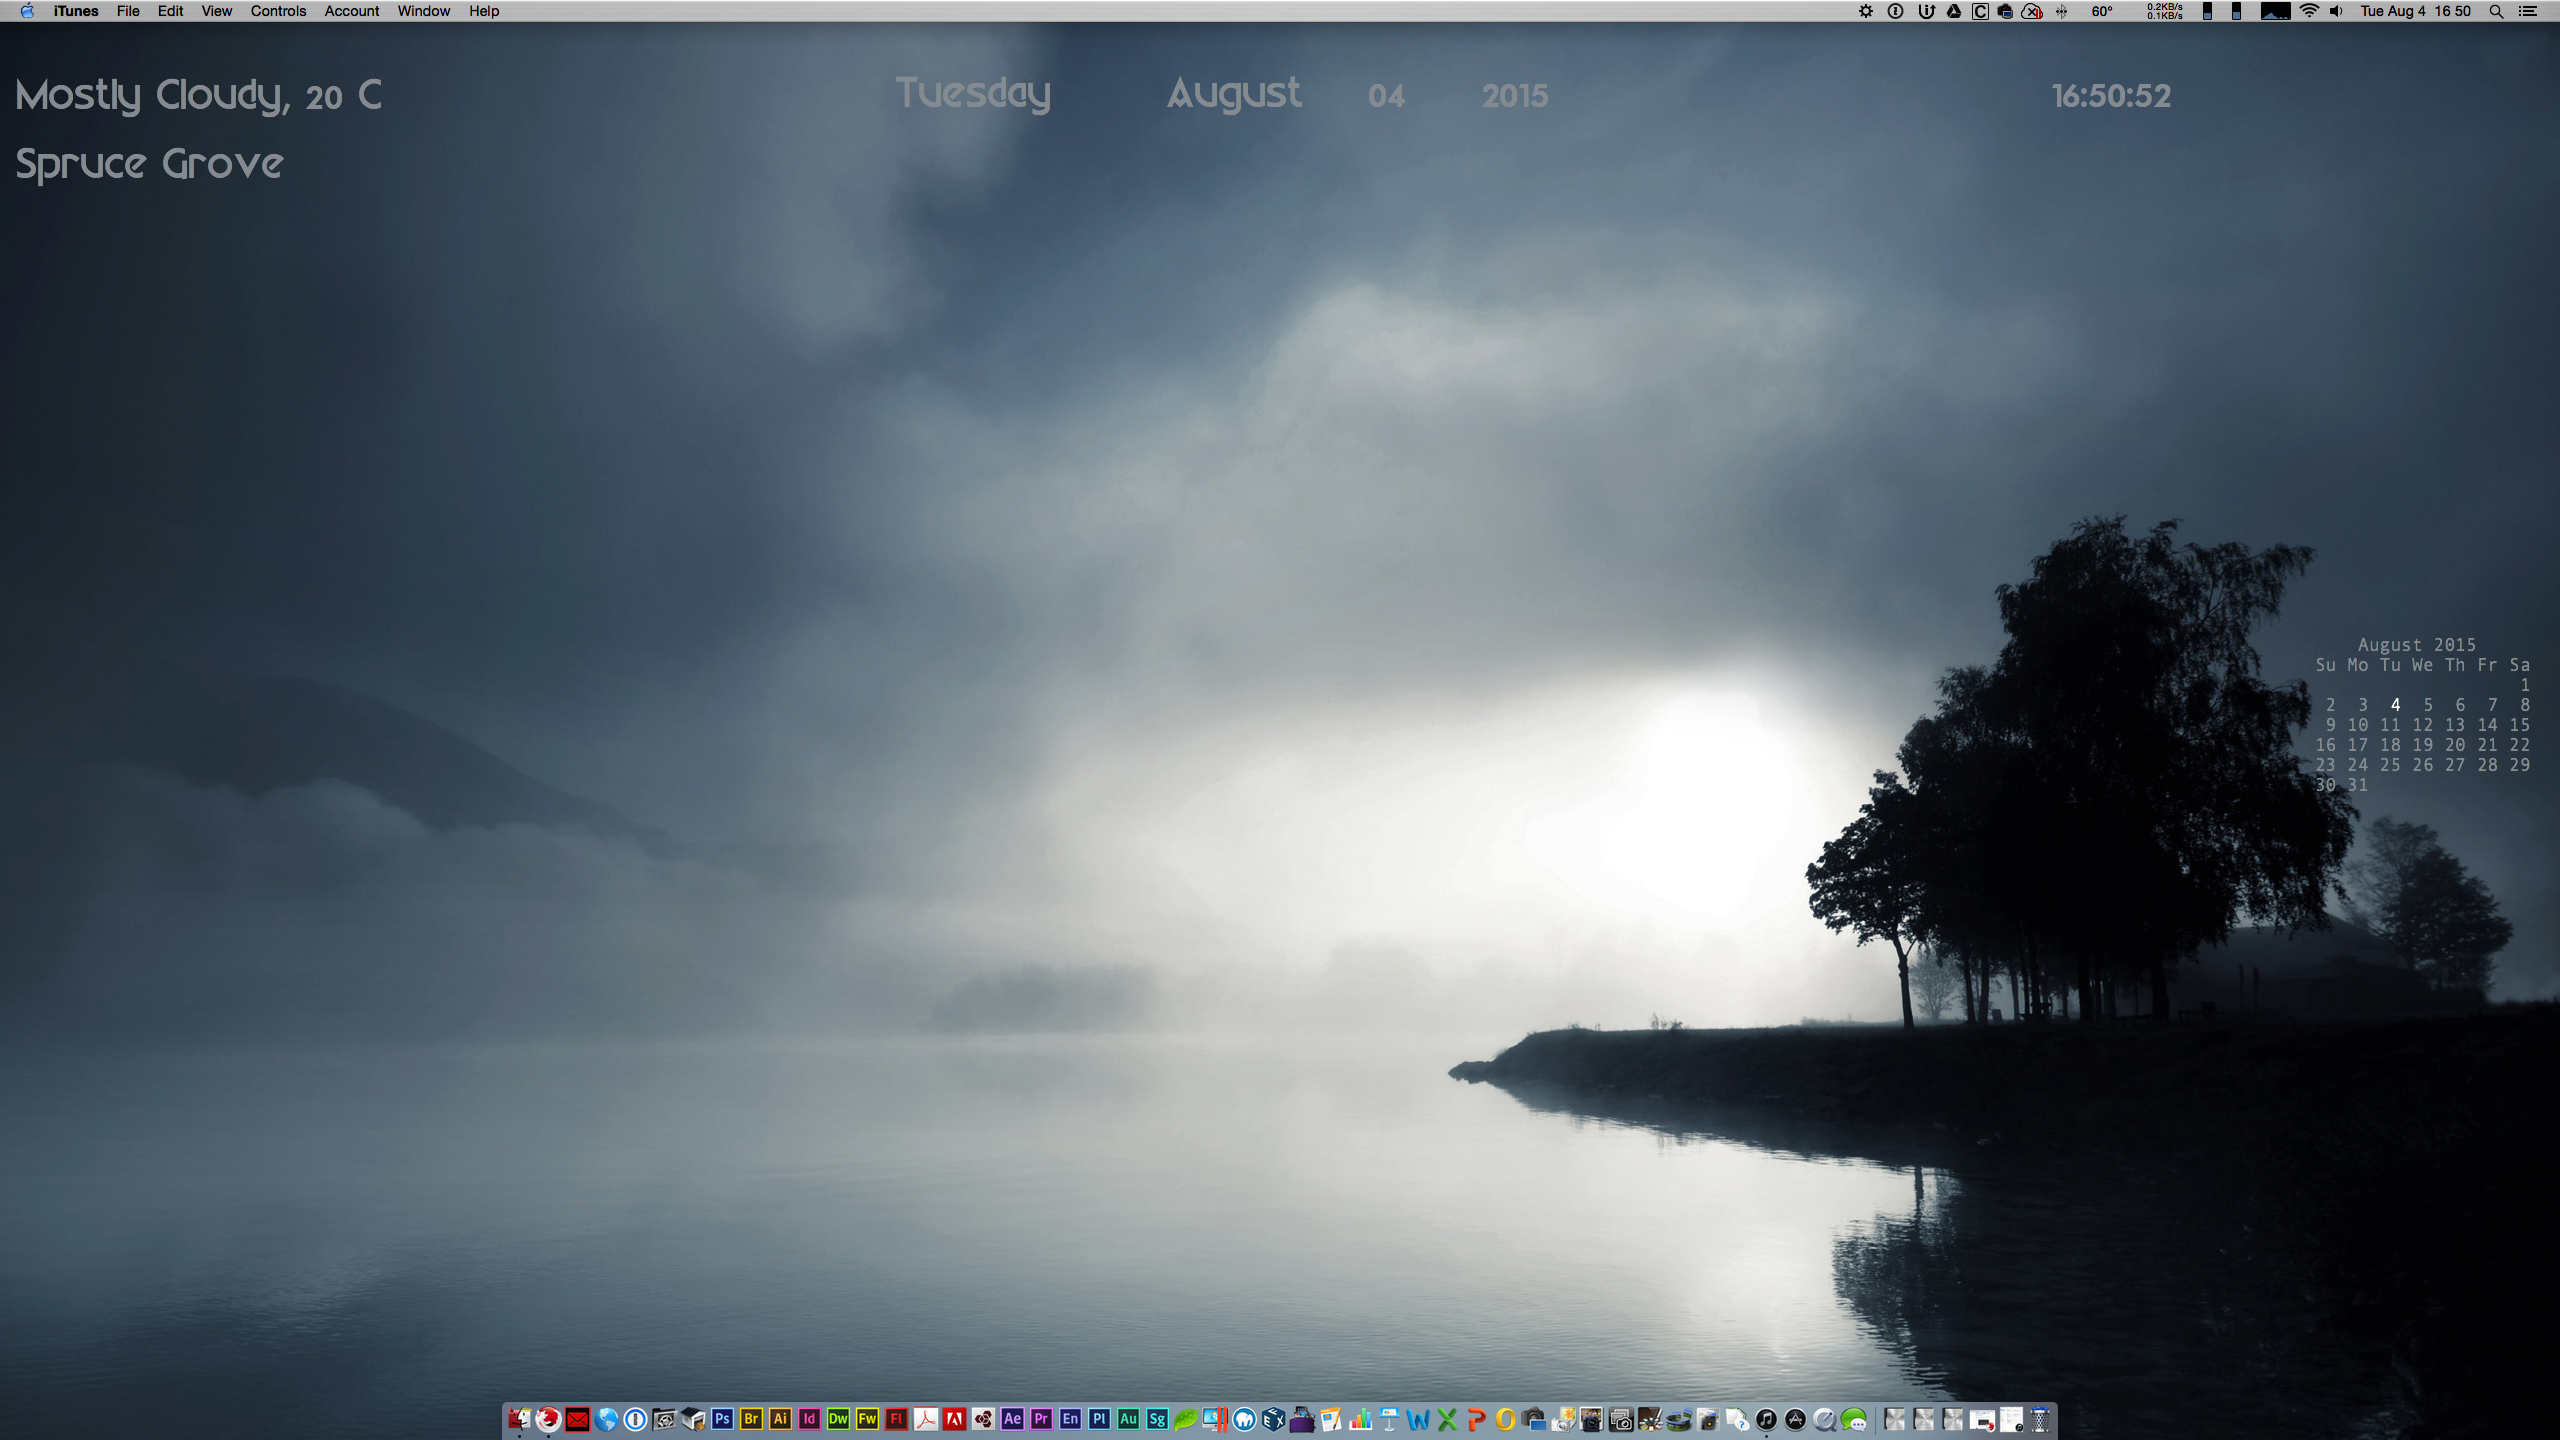Click the iTunes music note dock icon

coord(1766,1419)
